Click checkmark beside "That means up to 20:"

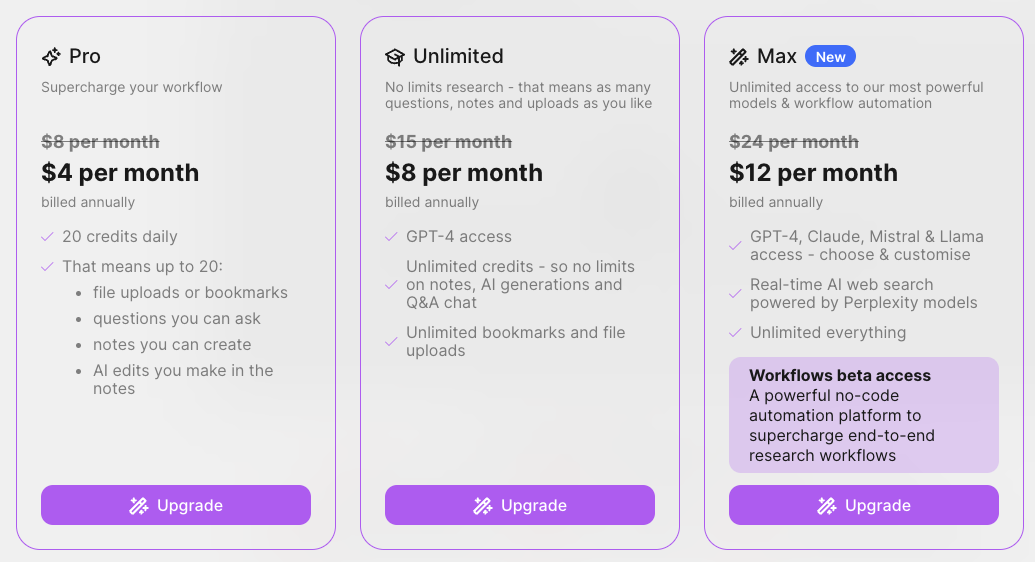[x=47, y=267]
